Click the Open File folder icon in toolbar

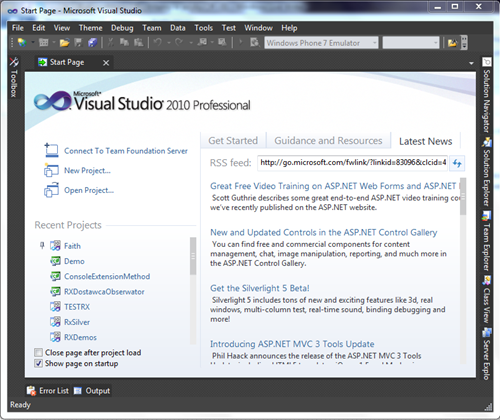[x=64, y=42]
